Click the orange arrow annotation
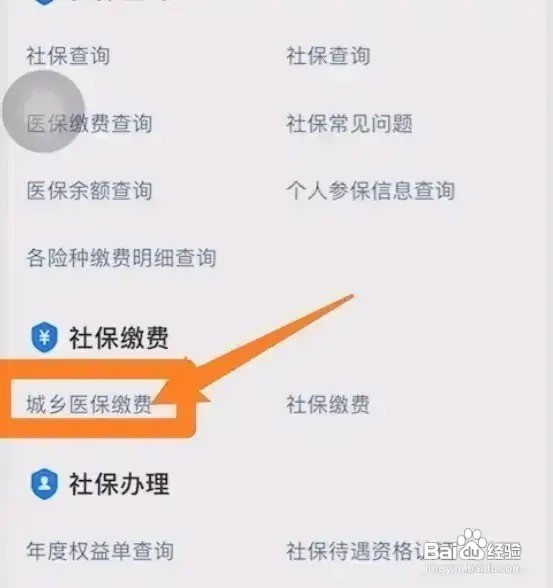 (x=255, y=350)
